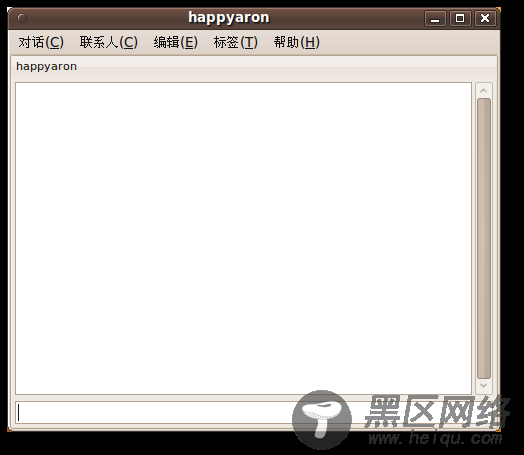Open the 标签(T) menu
Viewport: 524px width, 455px height.
236,42
